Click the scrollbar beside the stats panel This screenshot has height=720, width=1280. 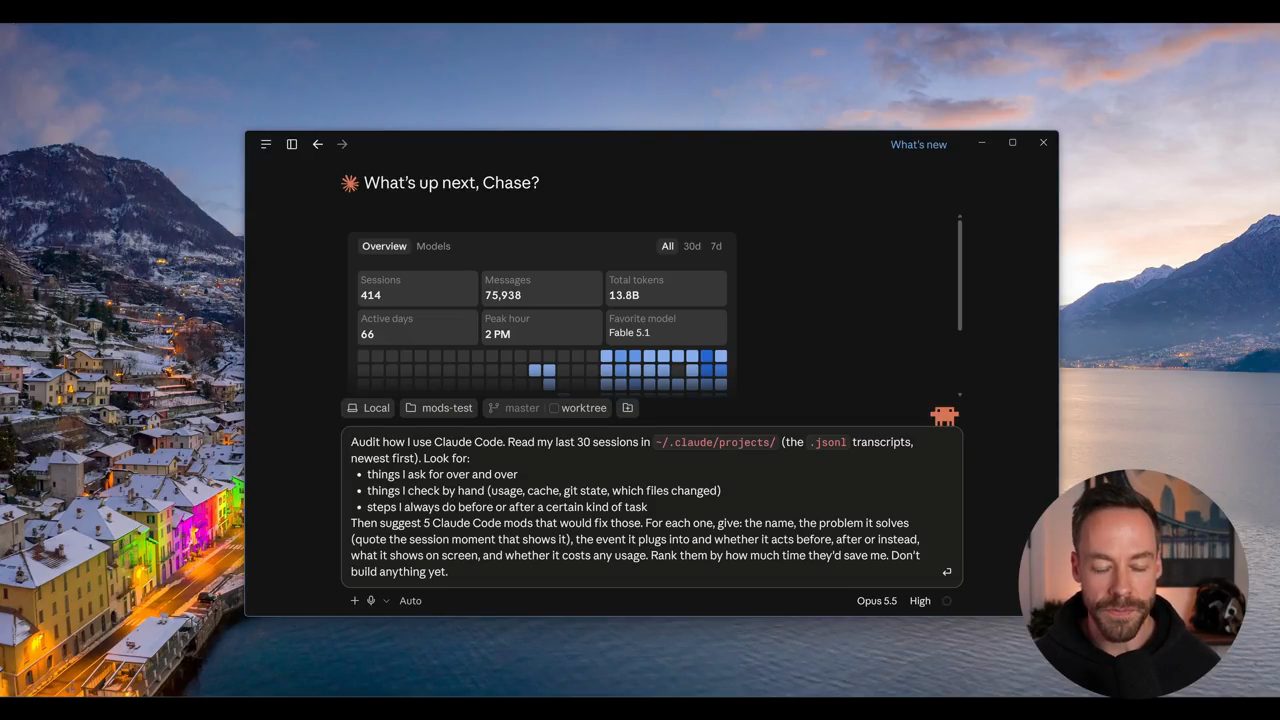960,274
